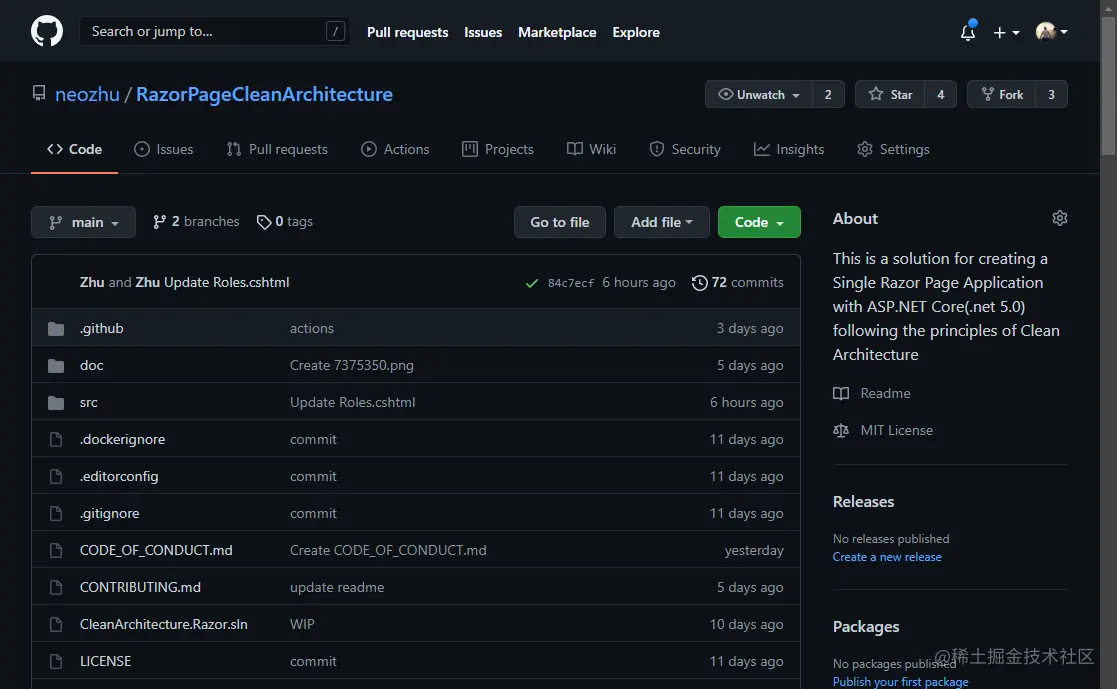The height and width of the screenshot is (689, 1117).
Task: Click the doc folder icon
Action: coord(56,366)
